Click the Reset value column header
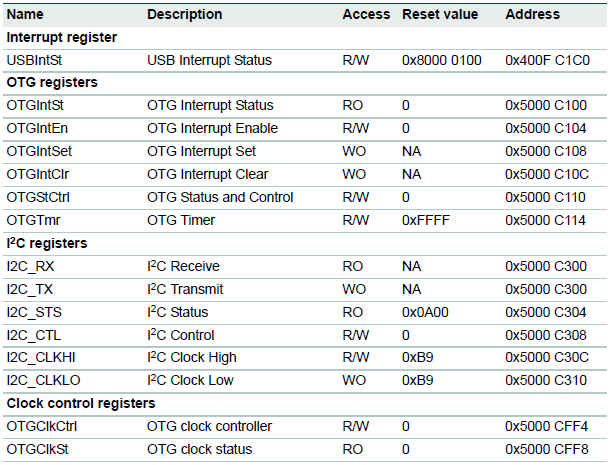 click(440, 14)
